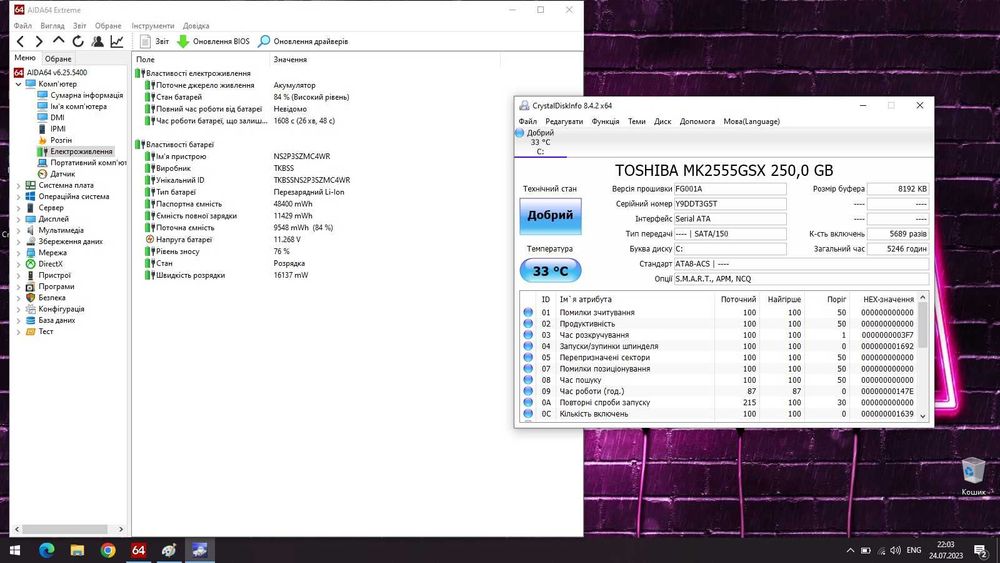This screenshot has width=1000, height=563.
Task: Click the Поле column header
Action: pos(202,59)
